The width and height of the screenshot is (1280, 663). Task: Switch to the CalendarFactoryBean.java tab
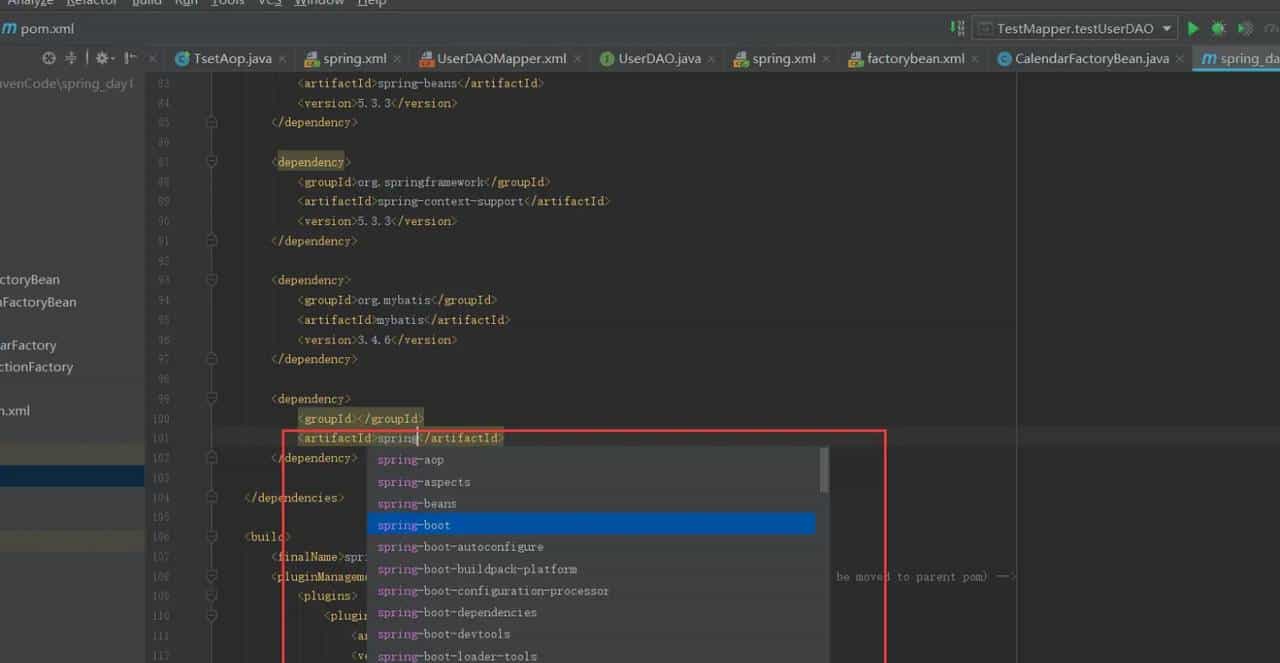[1091, 59]
